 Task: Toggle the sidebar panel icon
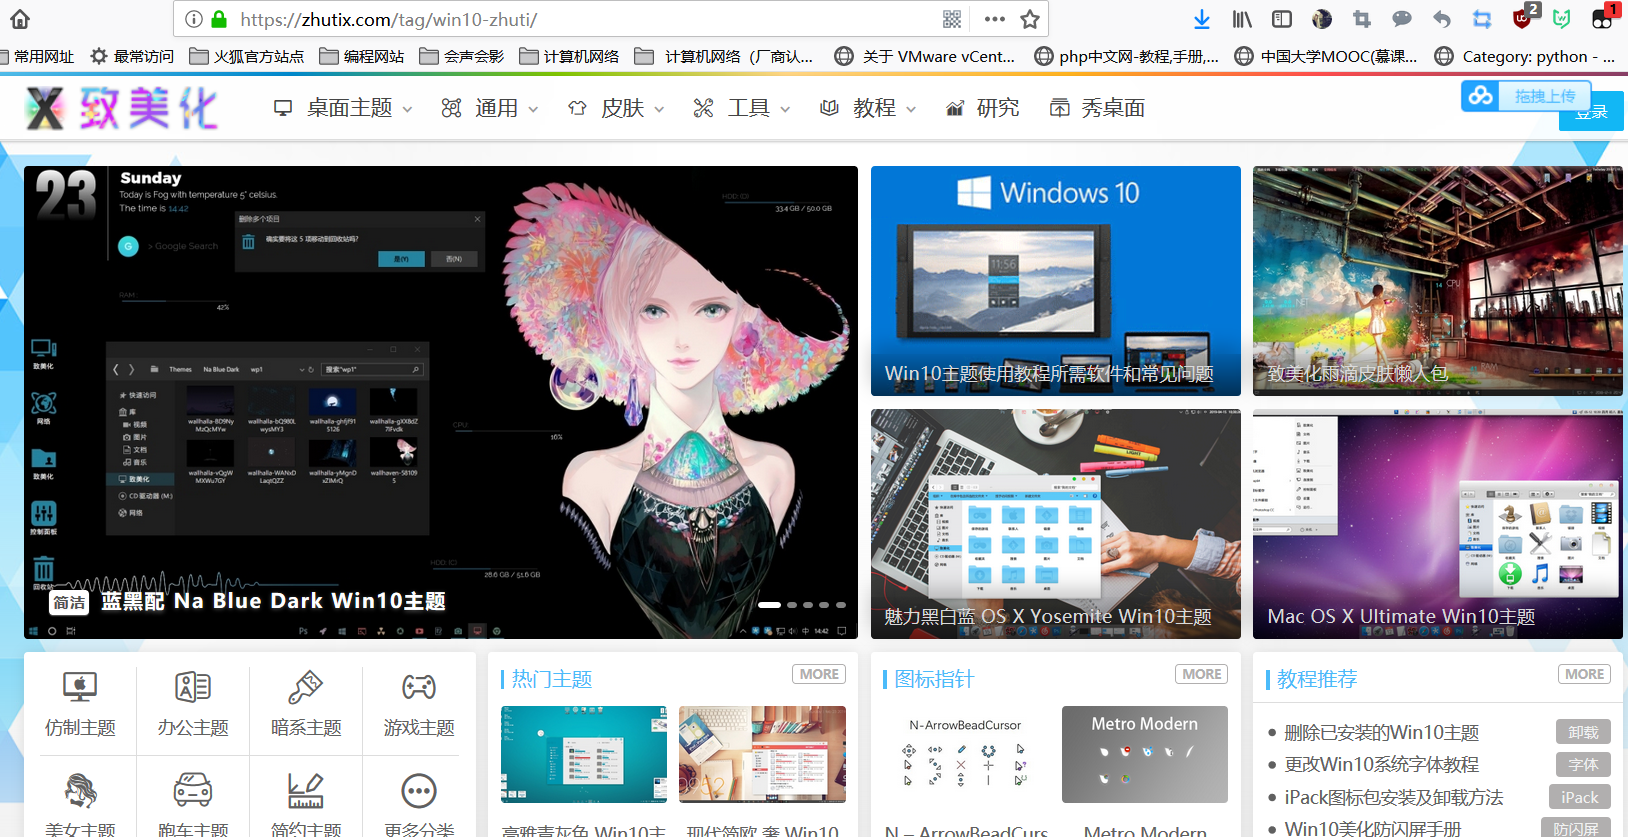click(x=1282, y=19)
